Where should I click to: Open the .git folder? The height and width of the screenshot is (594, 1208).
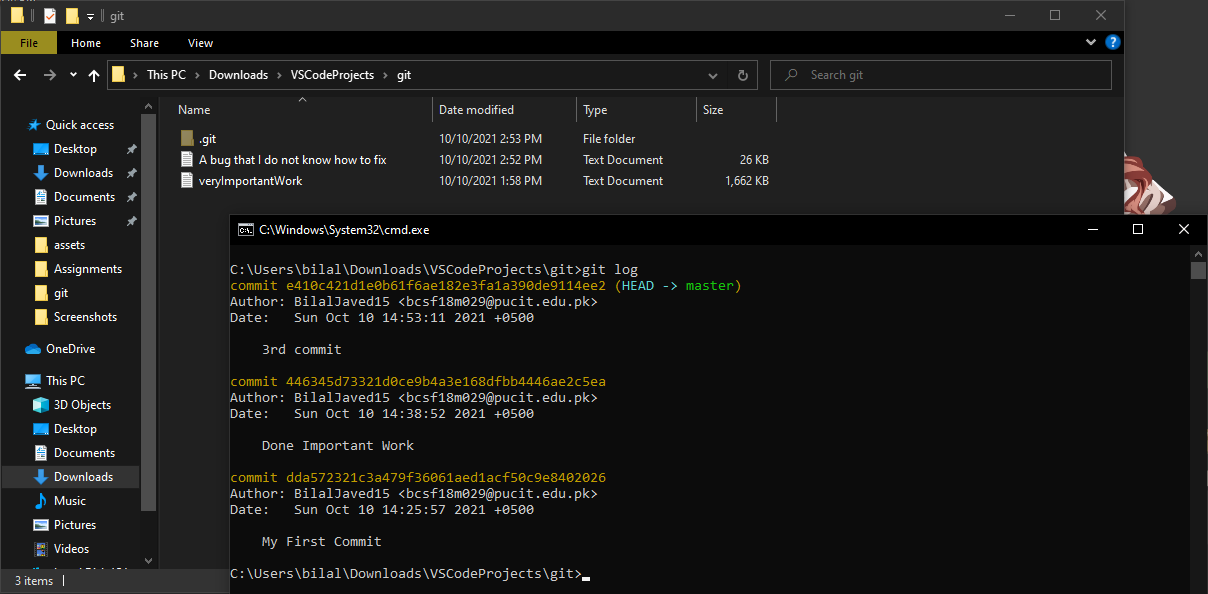pyautogui.click(x=208, y=139)
